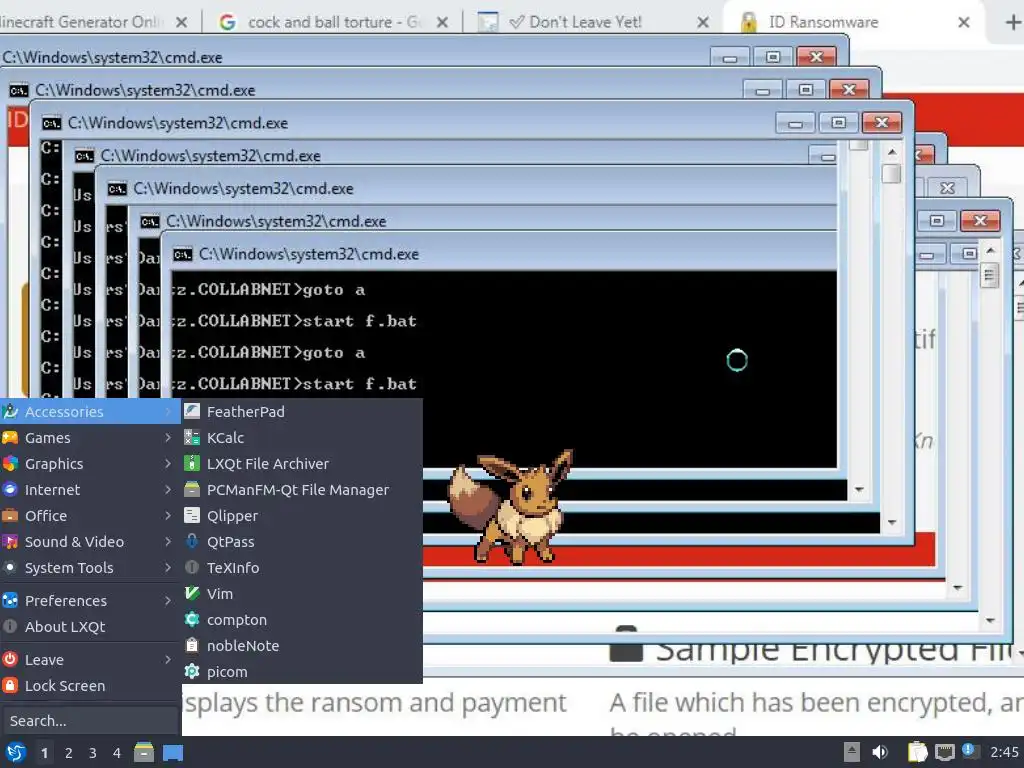Click the Eevee sprite on screen
This screenshot has width=1024, height=768.
point(509,506)
